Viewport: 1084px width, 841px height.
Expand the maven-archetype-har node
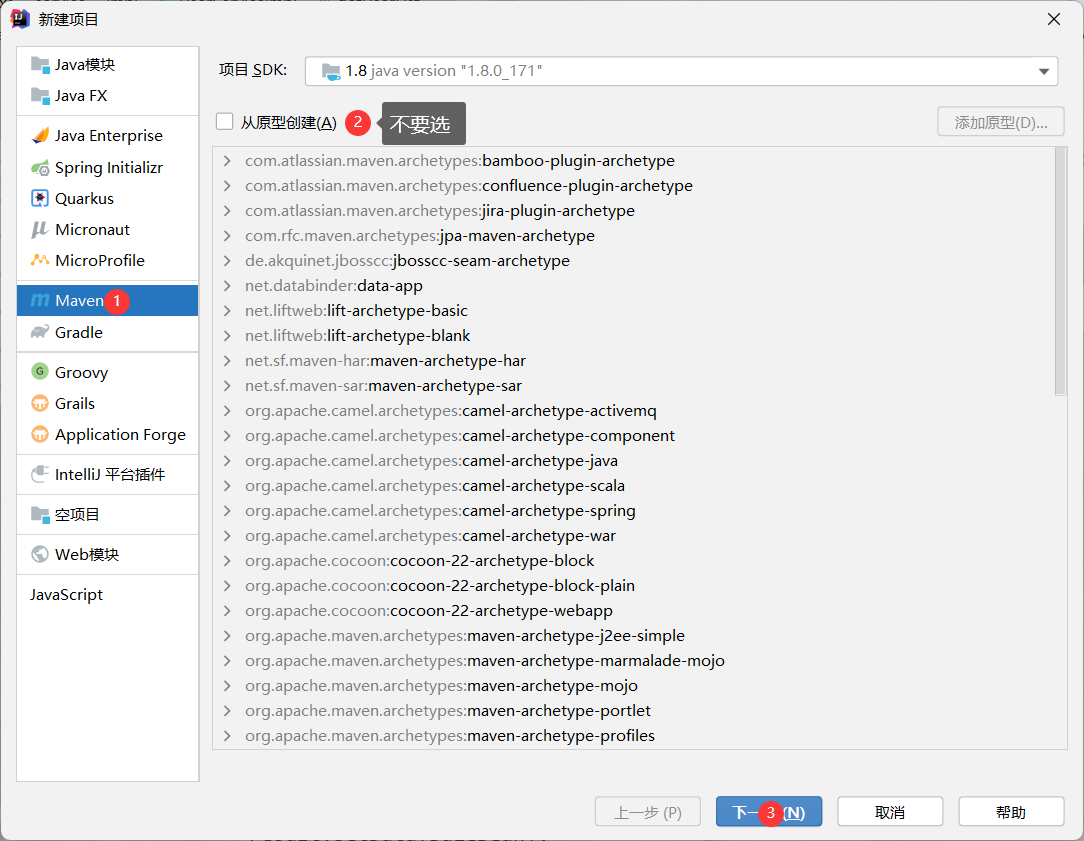tap(227, 361)
